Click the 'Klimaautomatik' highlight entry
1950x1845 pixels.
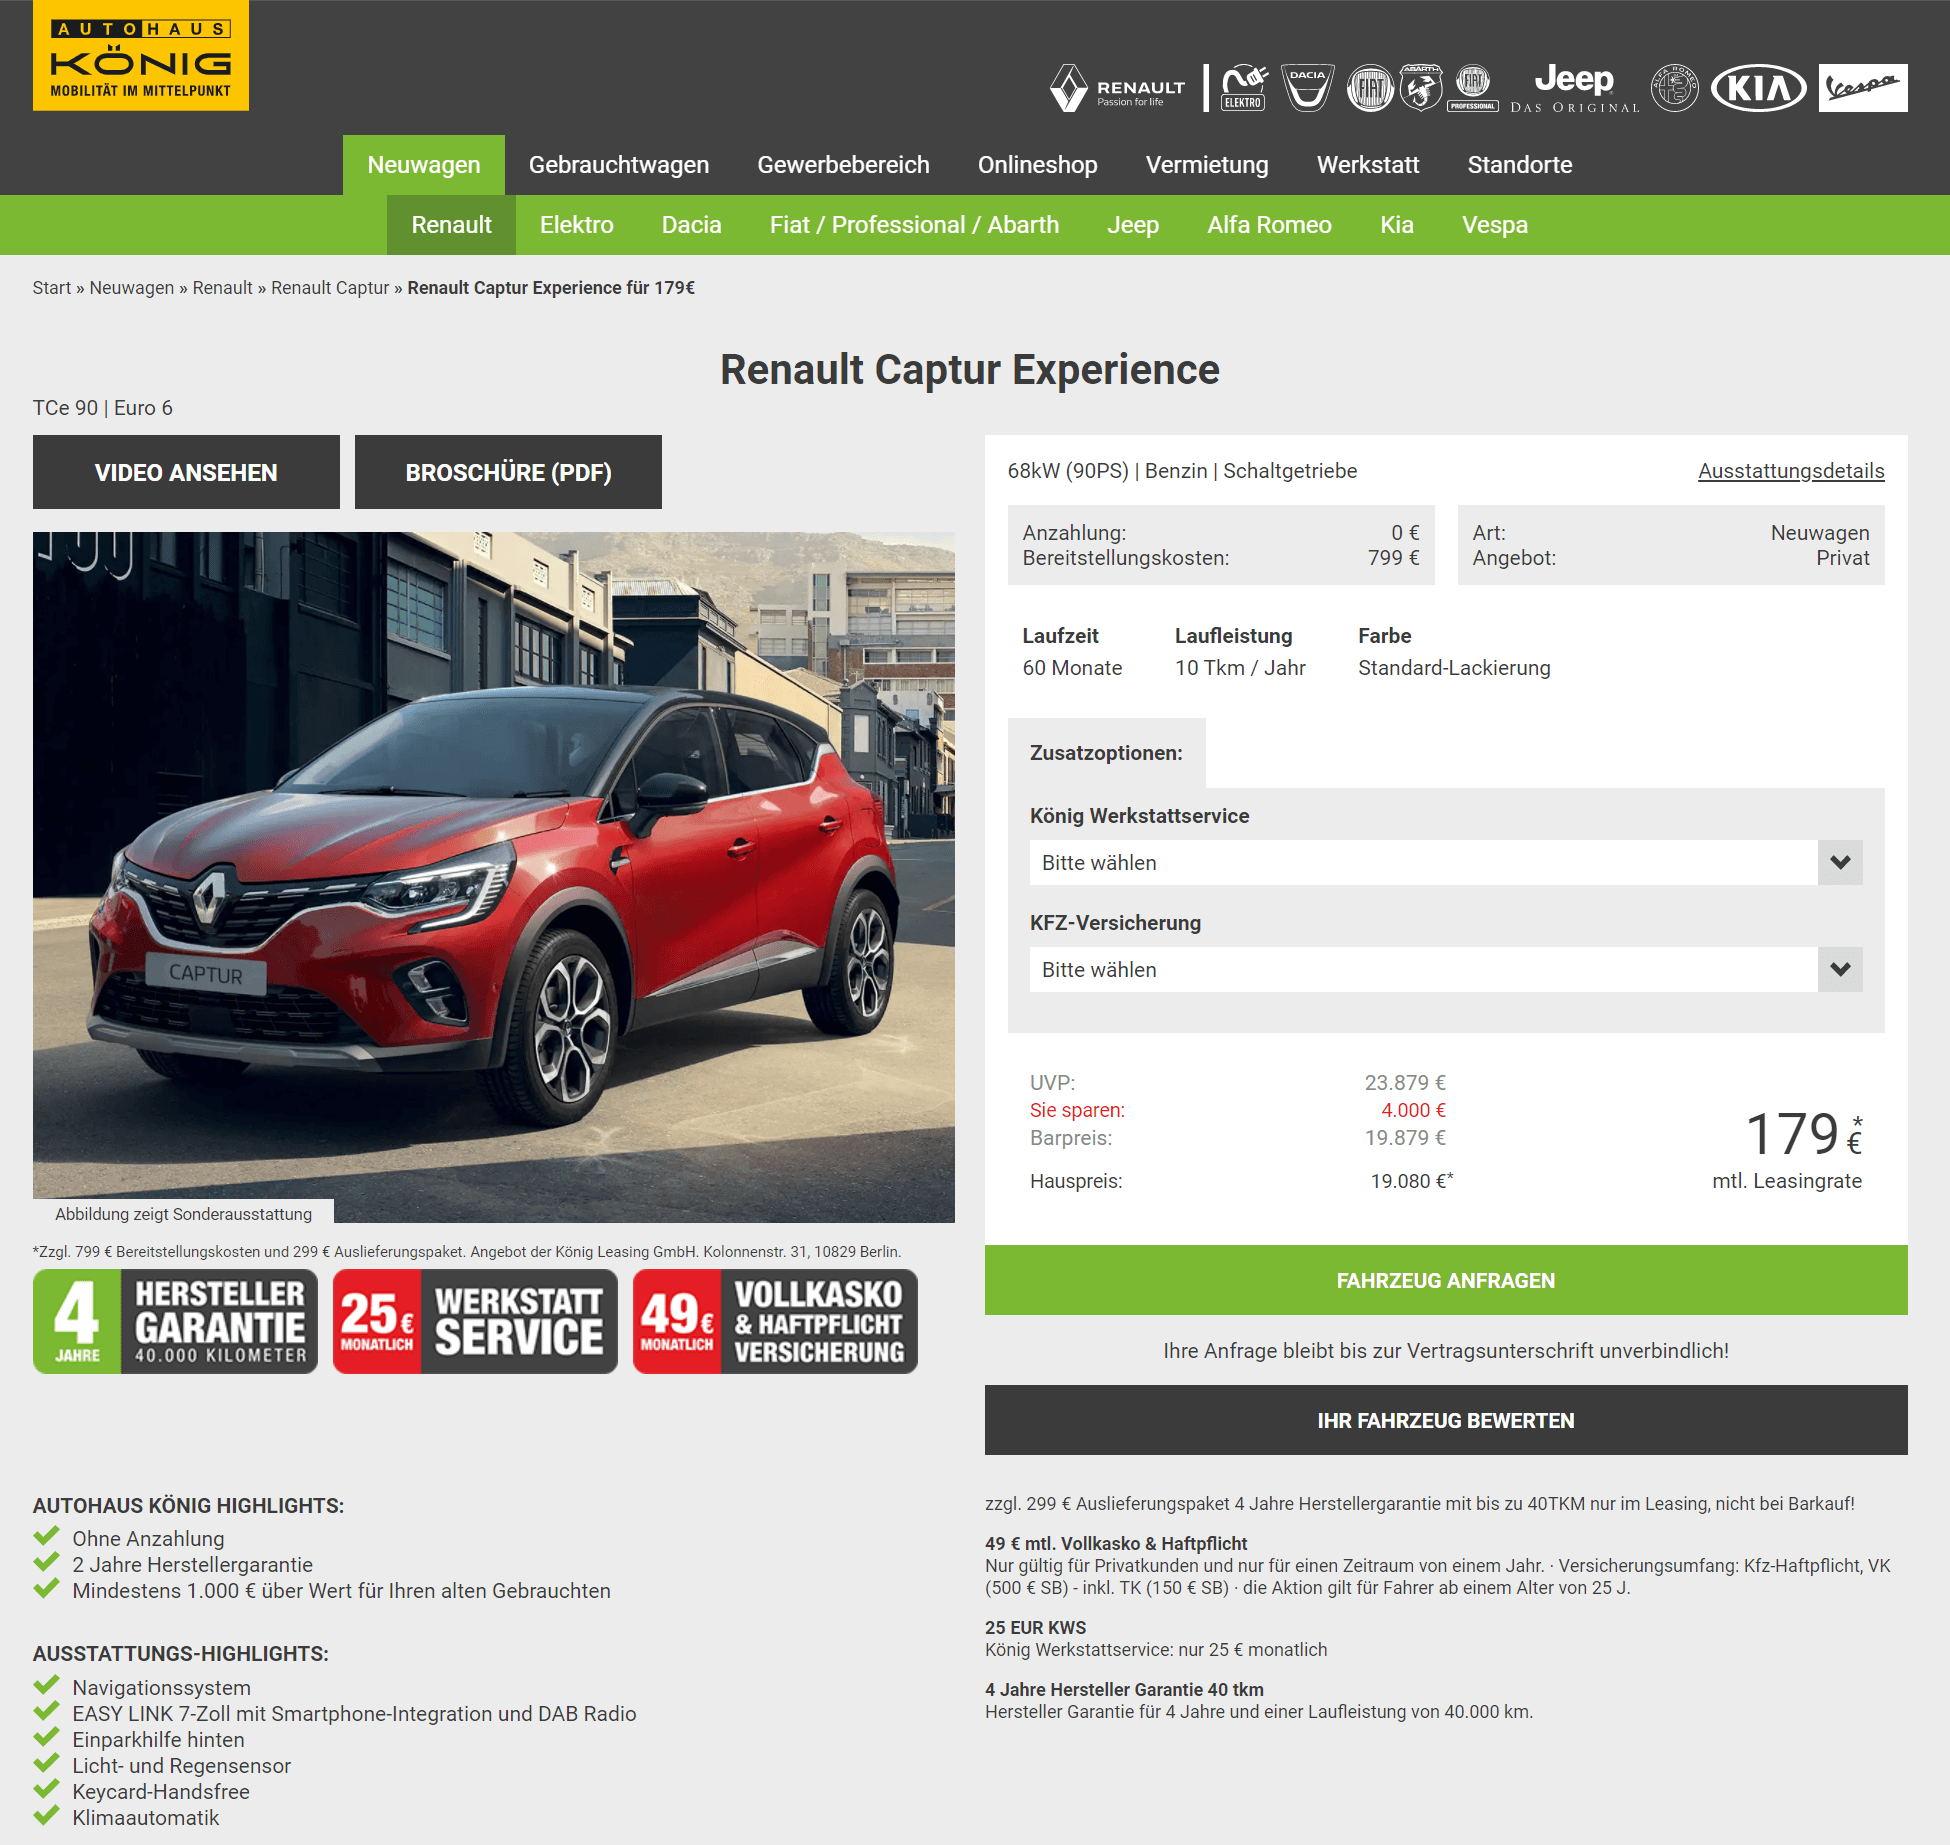pyautogui.click(x=145, y=1818)
